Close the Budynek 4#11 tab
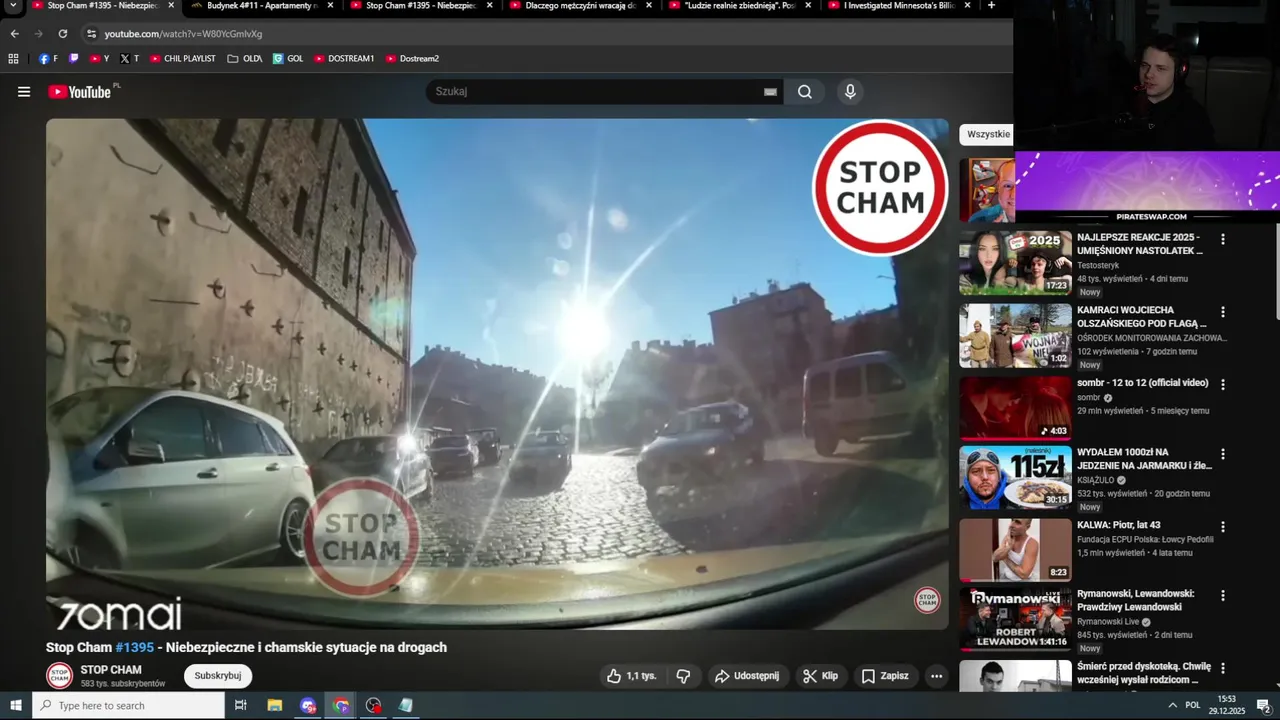Viewport: 1280px width, 720px height. 330,6
